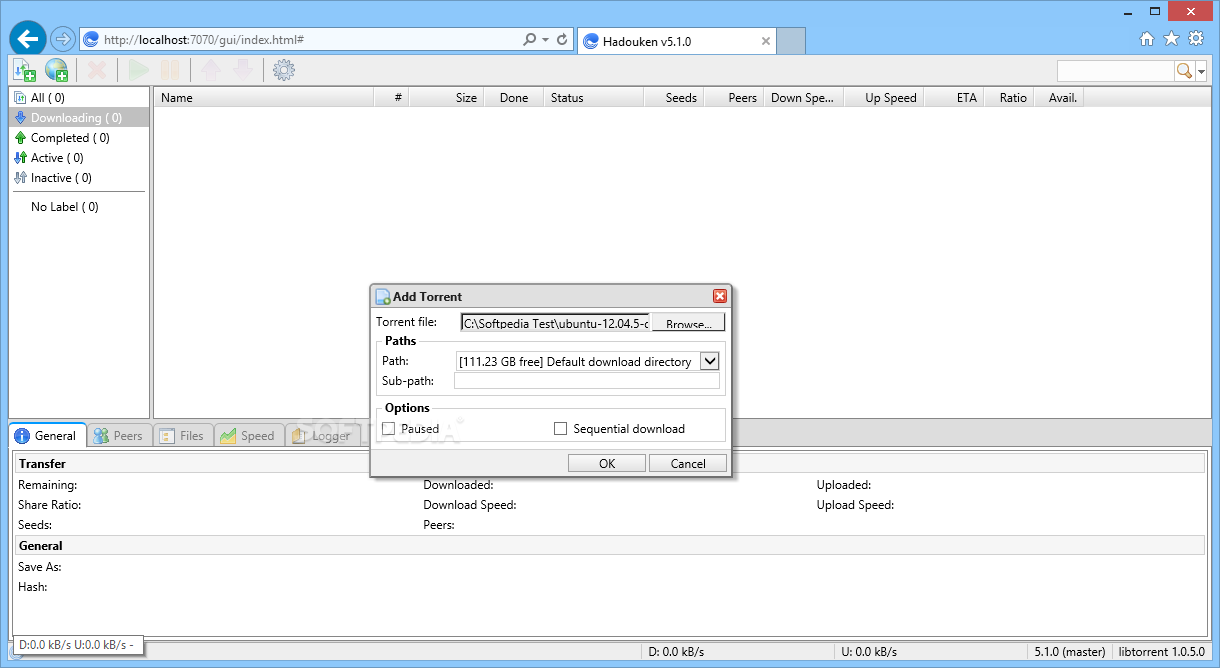Switch to the General tab
This screenshot has width=1220, height=668.
47,435
